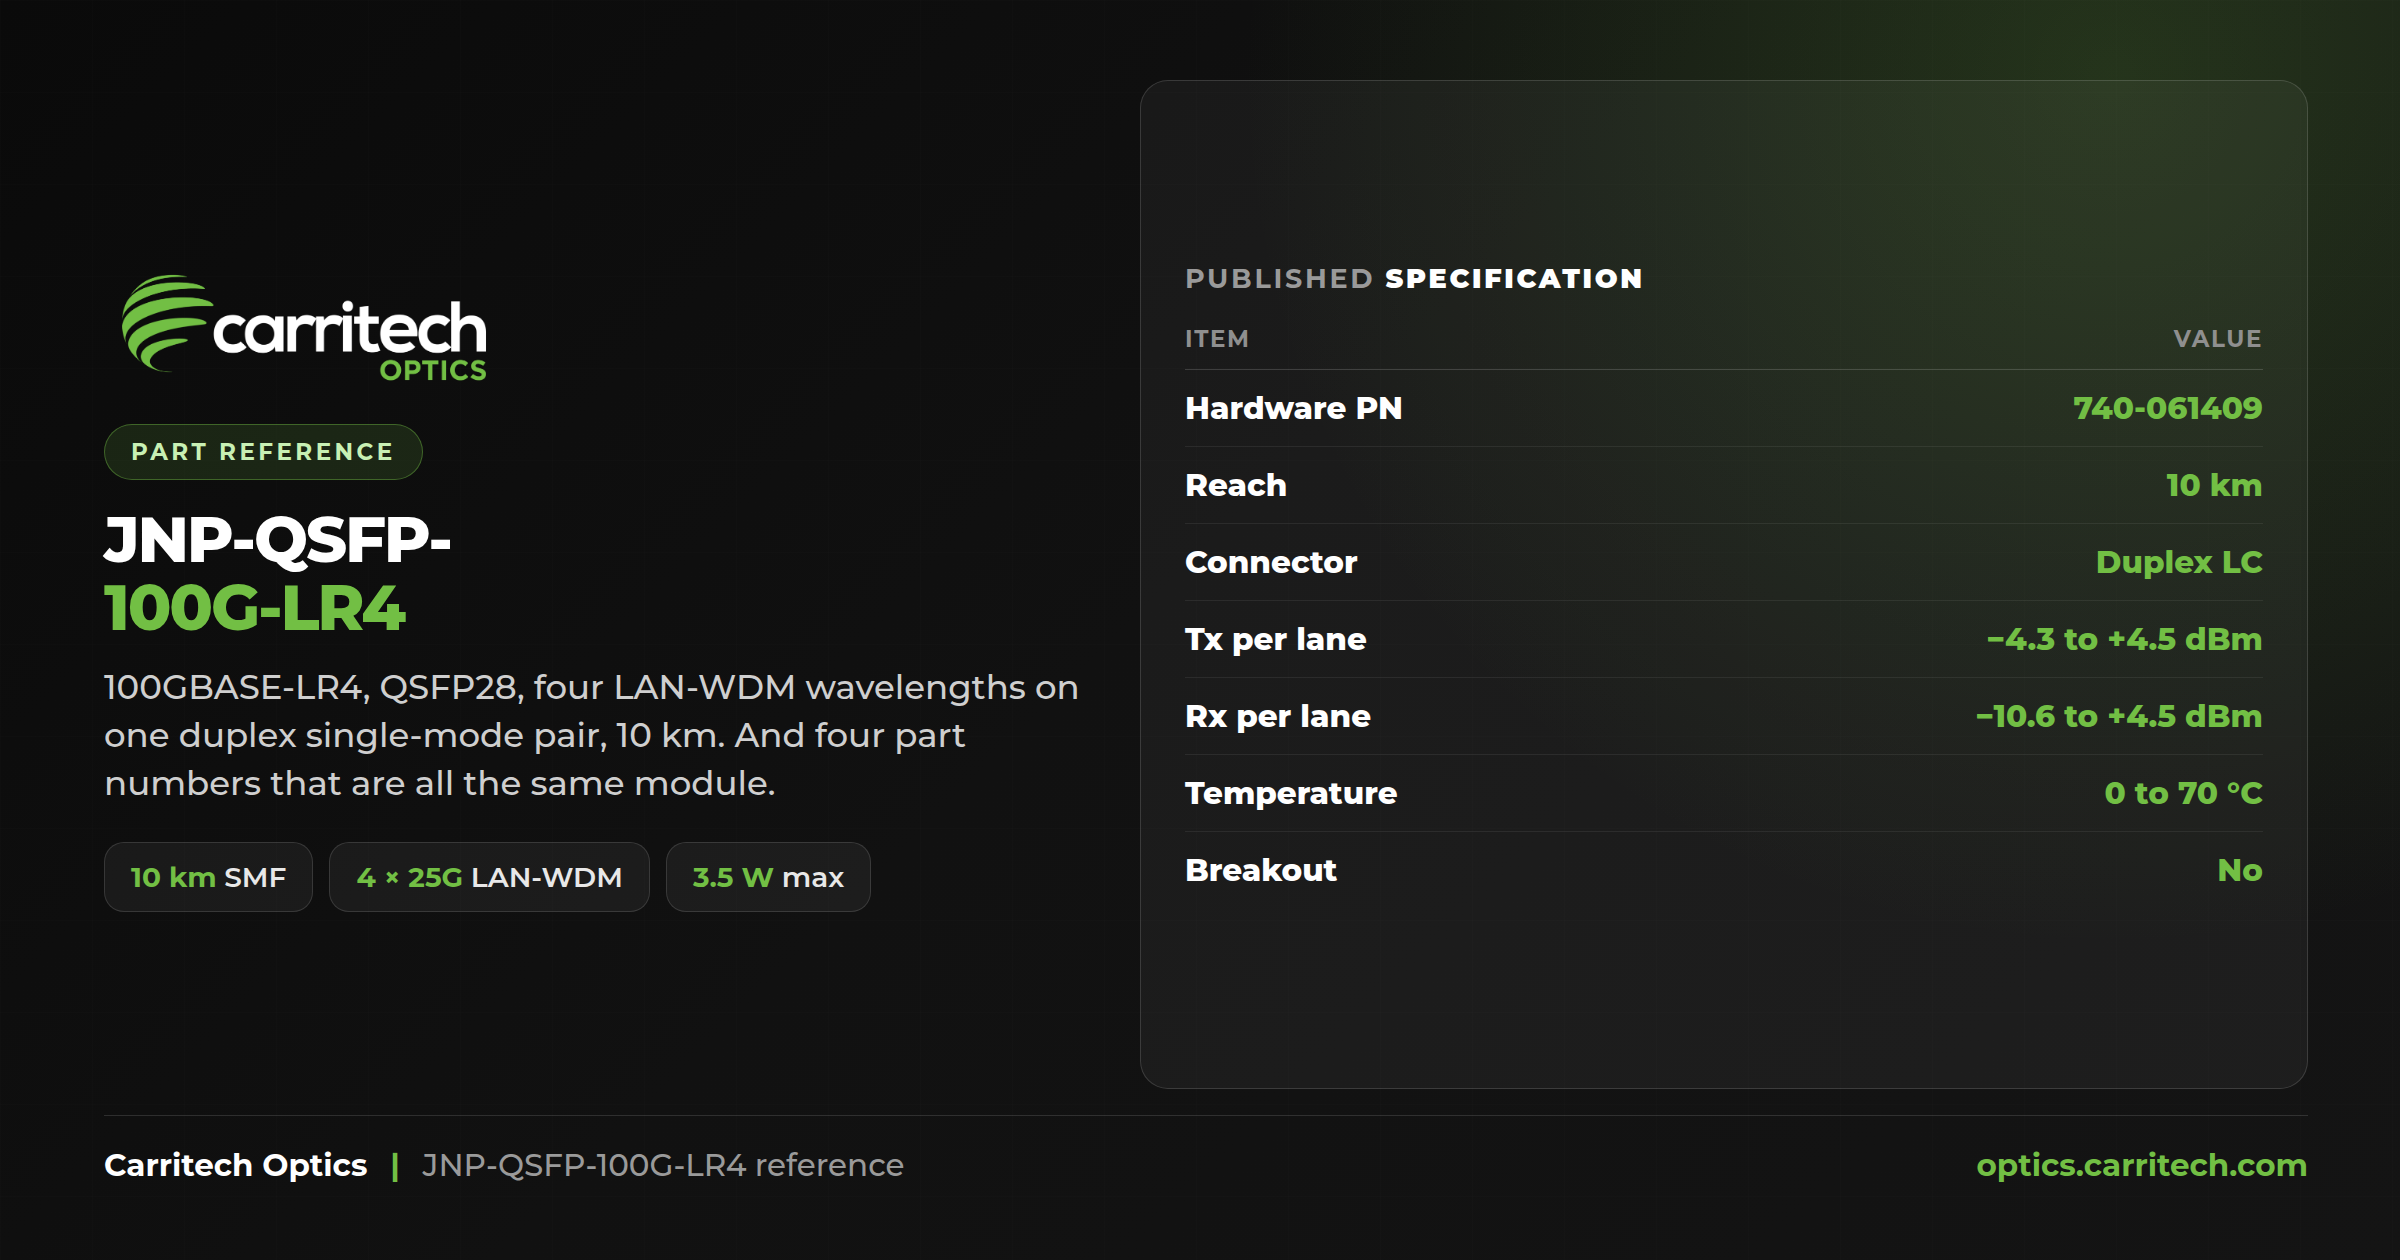Select the Tx per lane row
Viewport: 2400px width, 1260px height.
[x=1724, y=639]
